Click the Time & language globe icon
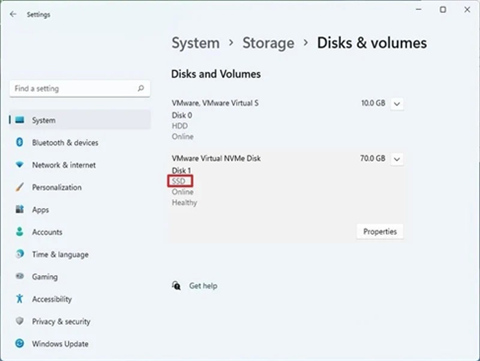The width and height of the screenshot is (480, 361). coord(20,254)
